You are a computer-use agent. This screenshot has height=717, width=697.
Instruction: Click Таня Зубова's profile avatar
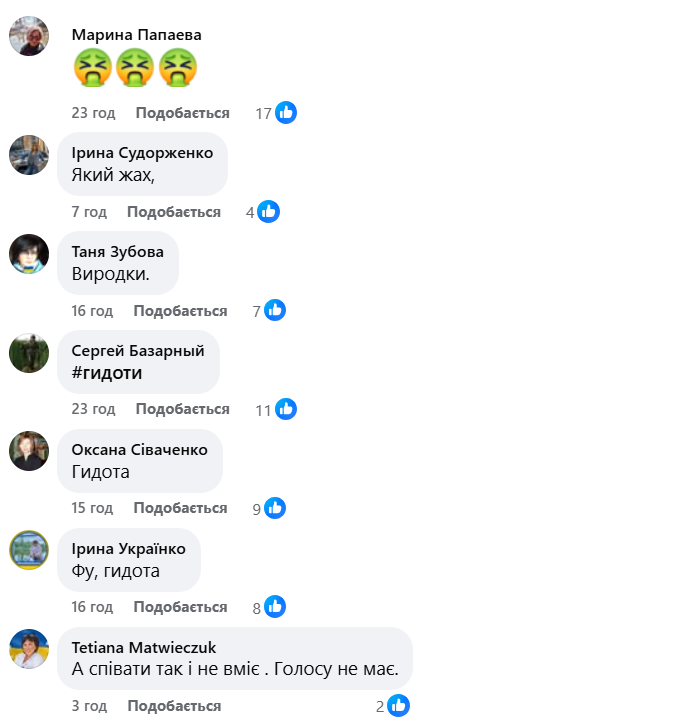coord(29,254)
